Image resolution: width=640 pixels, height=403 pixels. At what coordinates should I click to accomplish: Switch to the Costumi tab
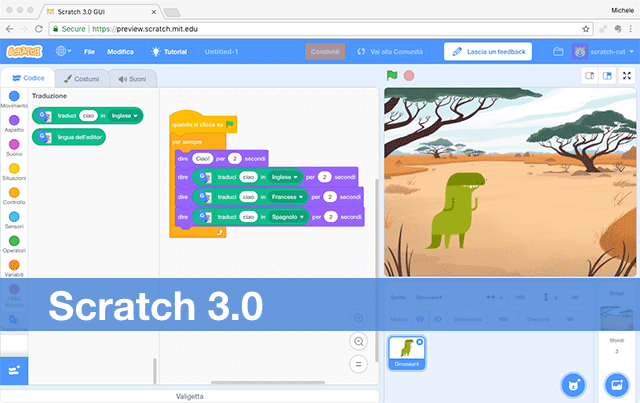click(82, 79)
